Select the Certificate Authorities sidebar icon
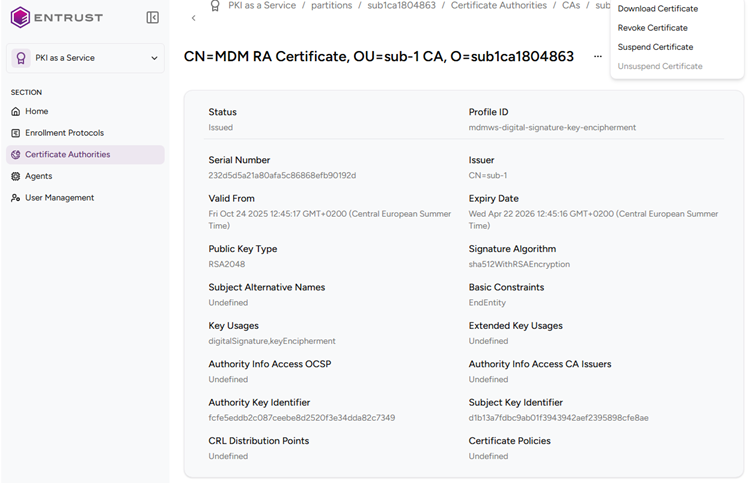The image size is (750, 483). tap(16, 155)
